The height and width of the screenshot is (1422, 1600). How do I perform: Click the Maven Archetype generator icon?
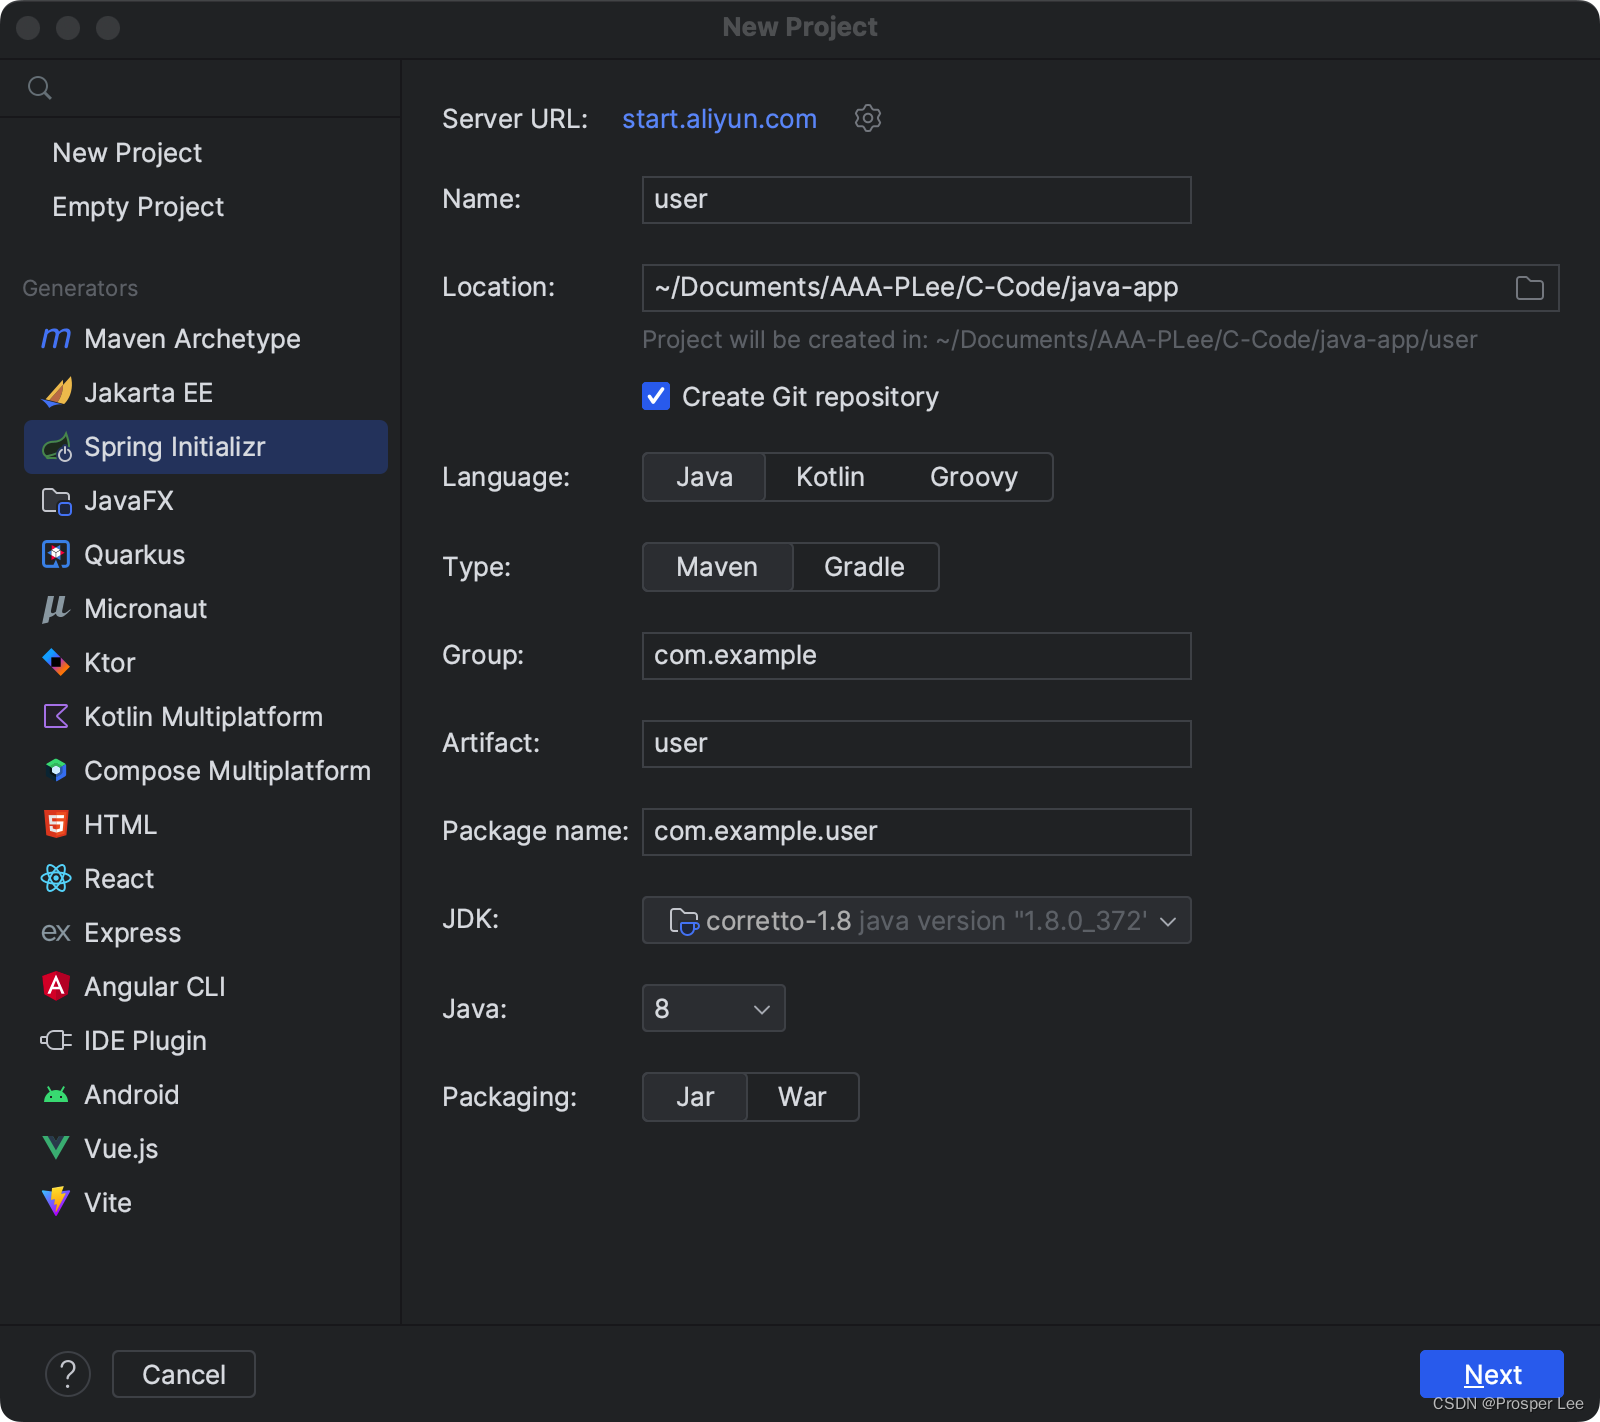coord(56,339)
